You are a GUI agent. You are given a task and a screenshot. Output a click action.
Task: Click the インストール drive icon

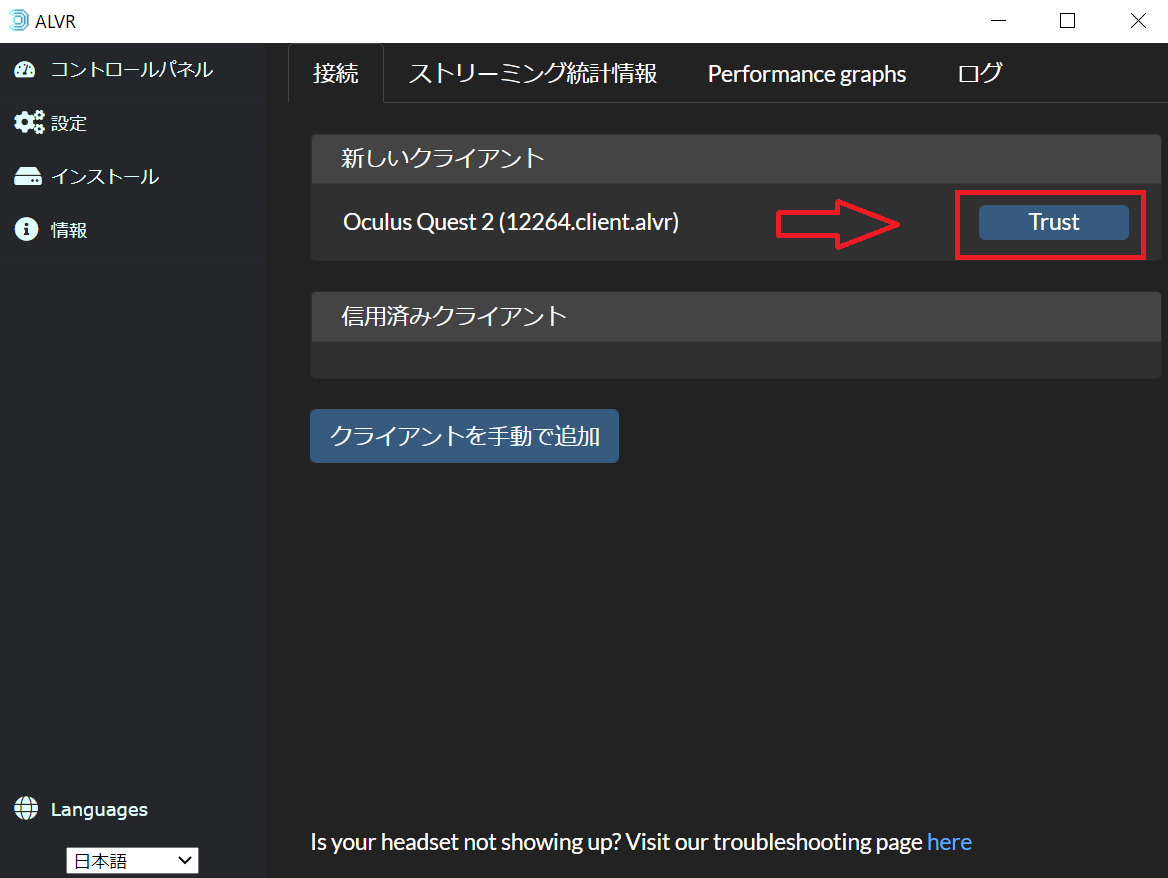[x=28, y=176]
